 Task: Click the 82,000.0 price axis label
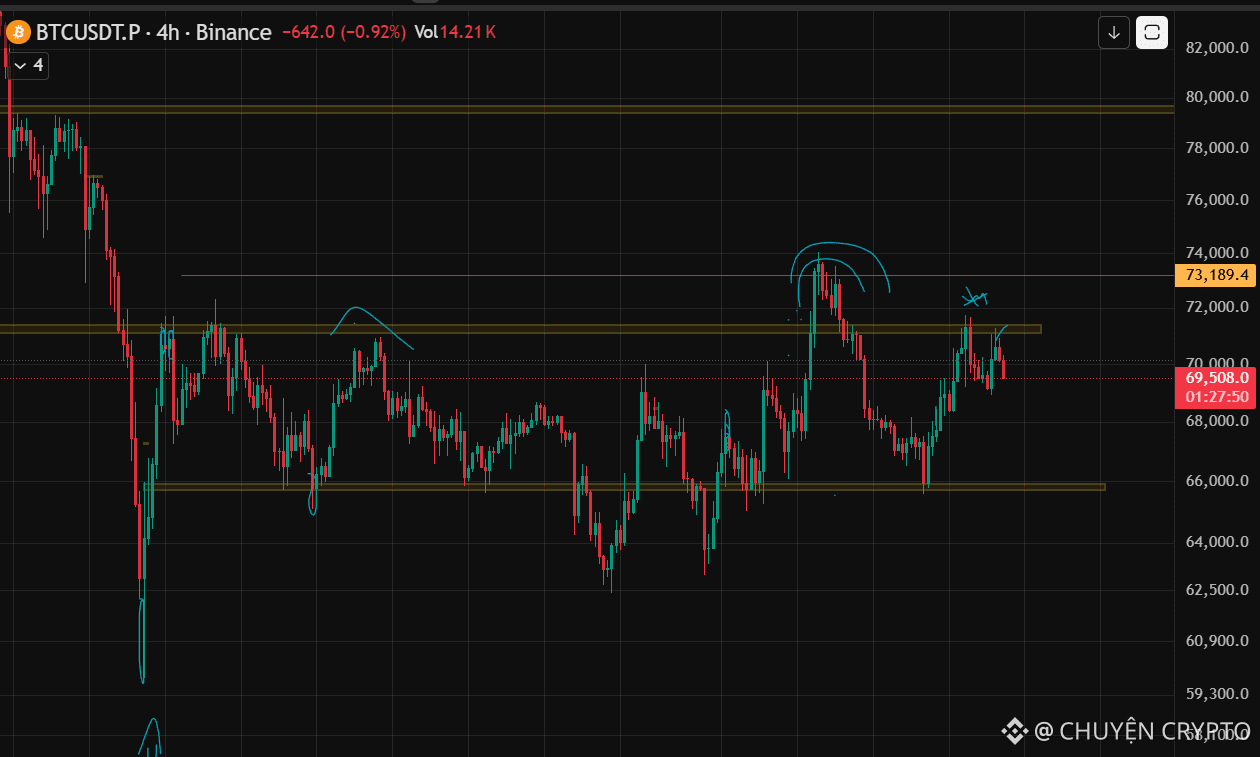coord(1216,47)
